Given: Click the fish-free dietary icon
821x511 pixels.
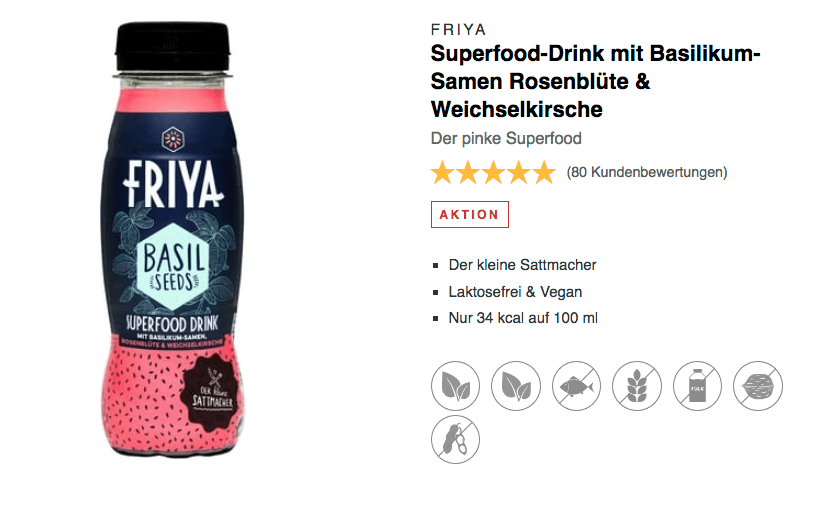Looking at the screenshot, I should [576, 386].
